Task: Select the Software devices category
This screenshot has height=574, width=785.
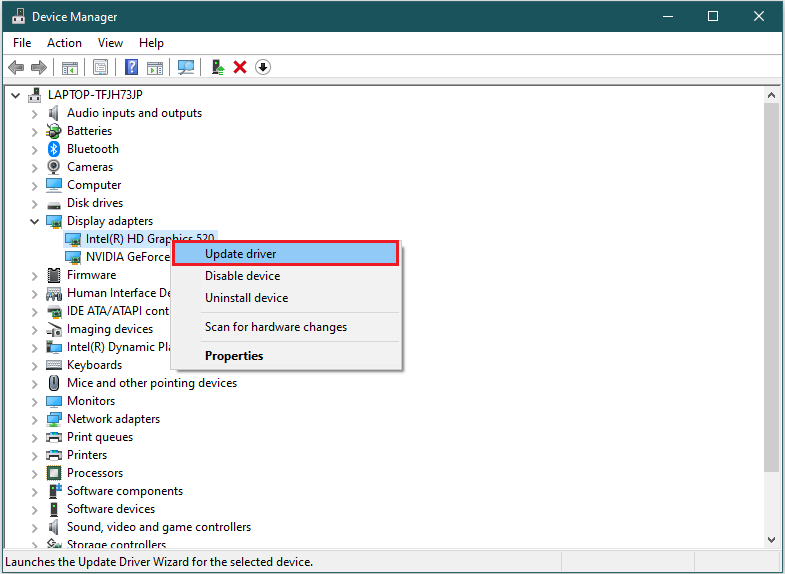Action: 111,509
